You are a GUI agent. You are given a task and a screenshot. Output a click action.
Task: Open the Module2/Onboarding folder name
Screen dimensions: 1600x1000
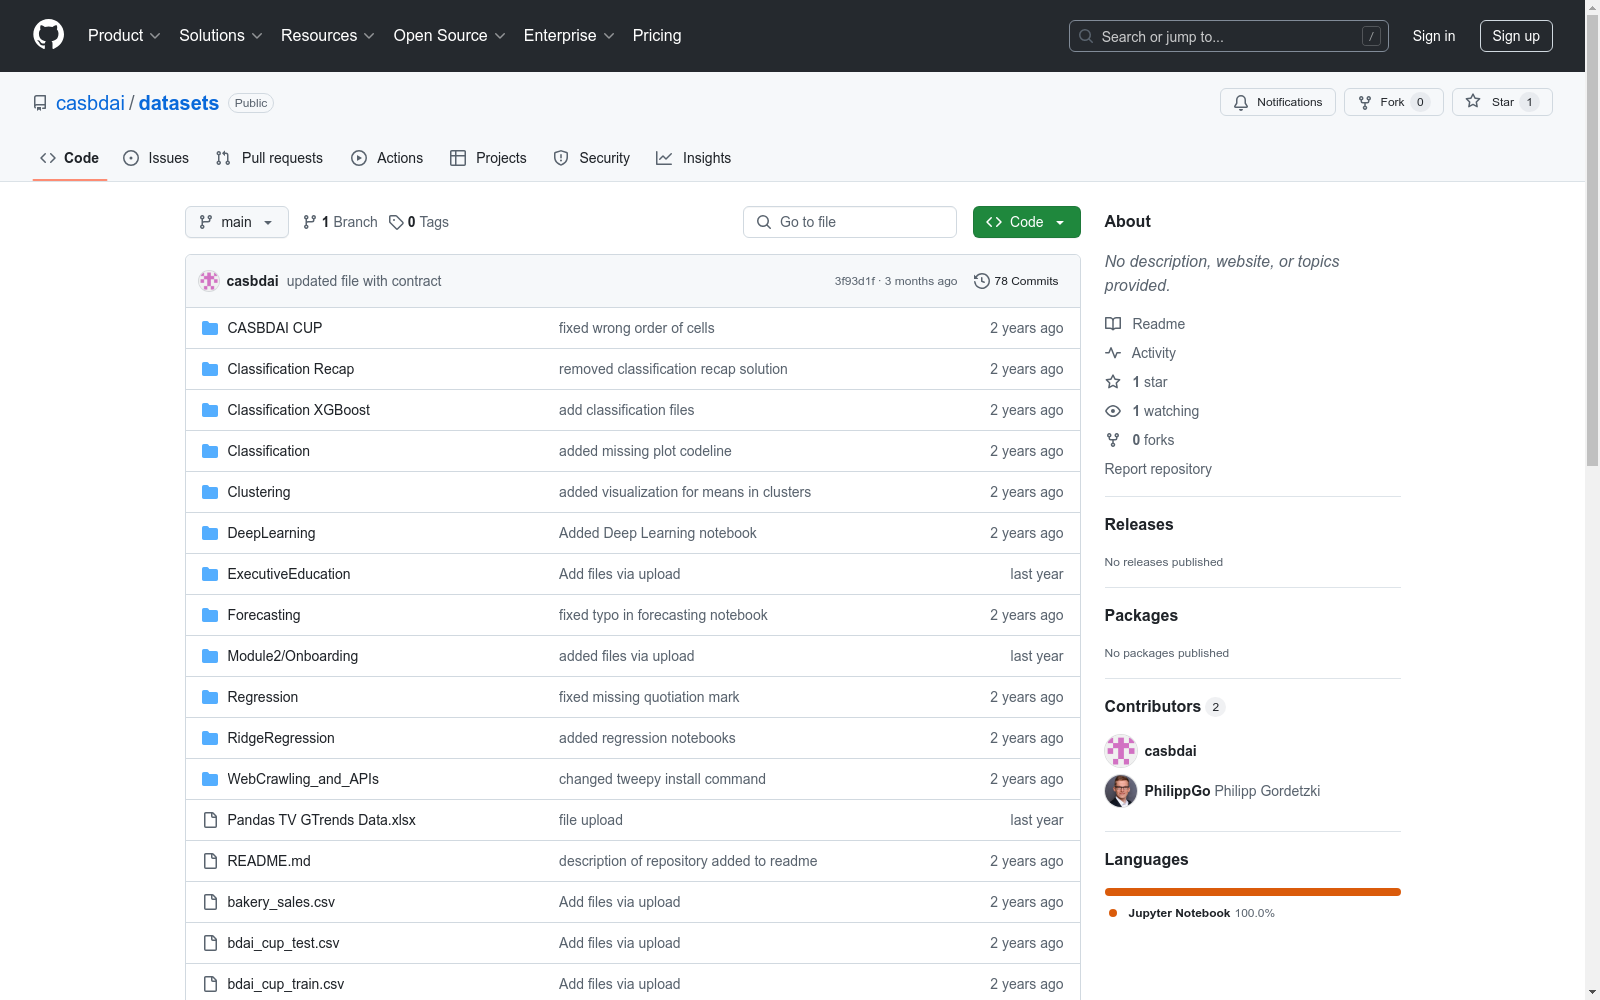293,656
